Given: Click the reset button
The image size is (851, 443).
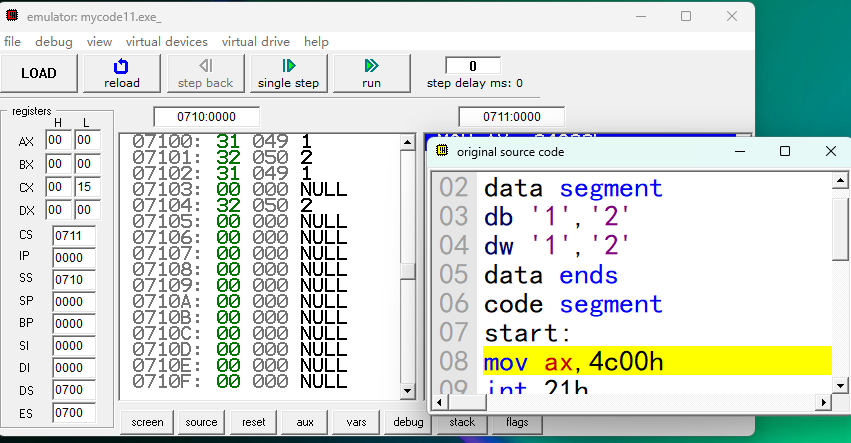Looking at the screenshot, I should 253,422.
